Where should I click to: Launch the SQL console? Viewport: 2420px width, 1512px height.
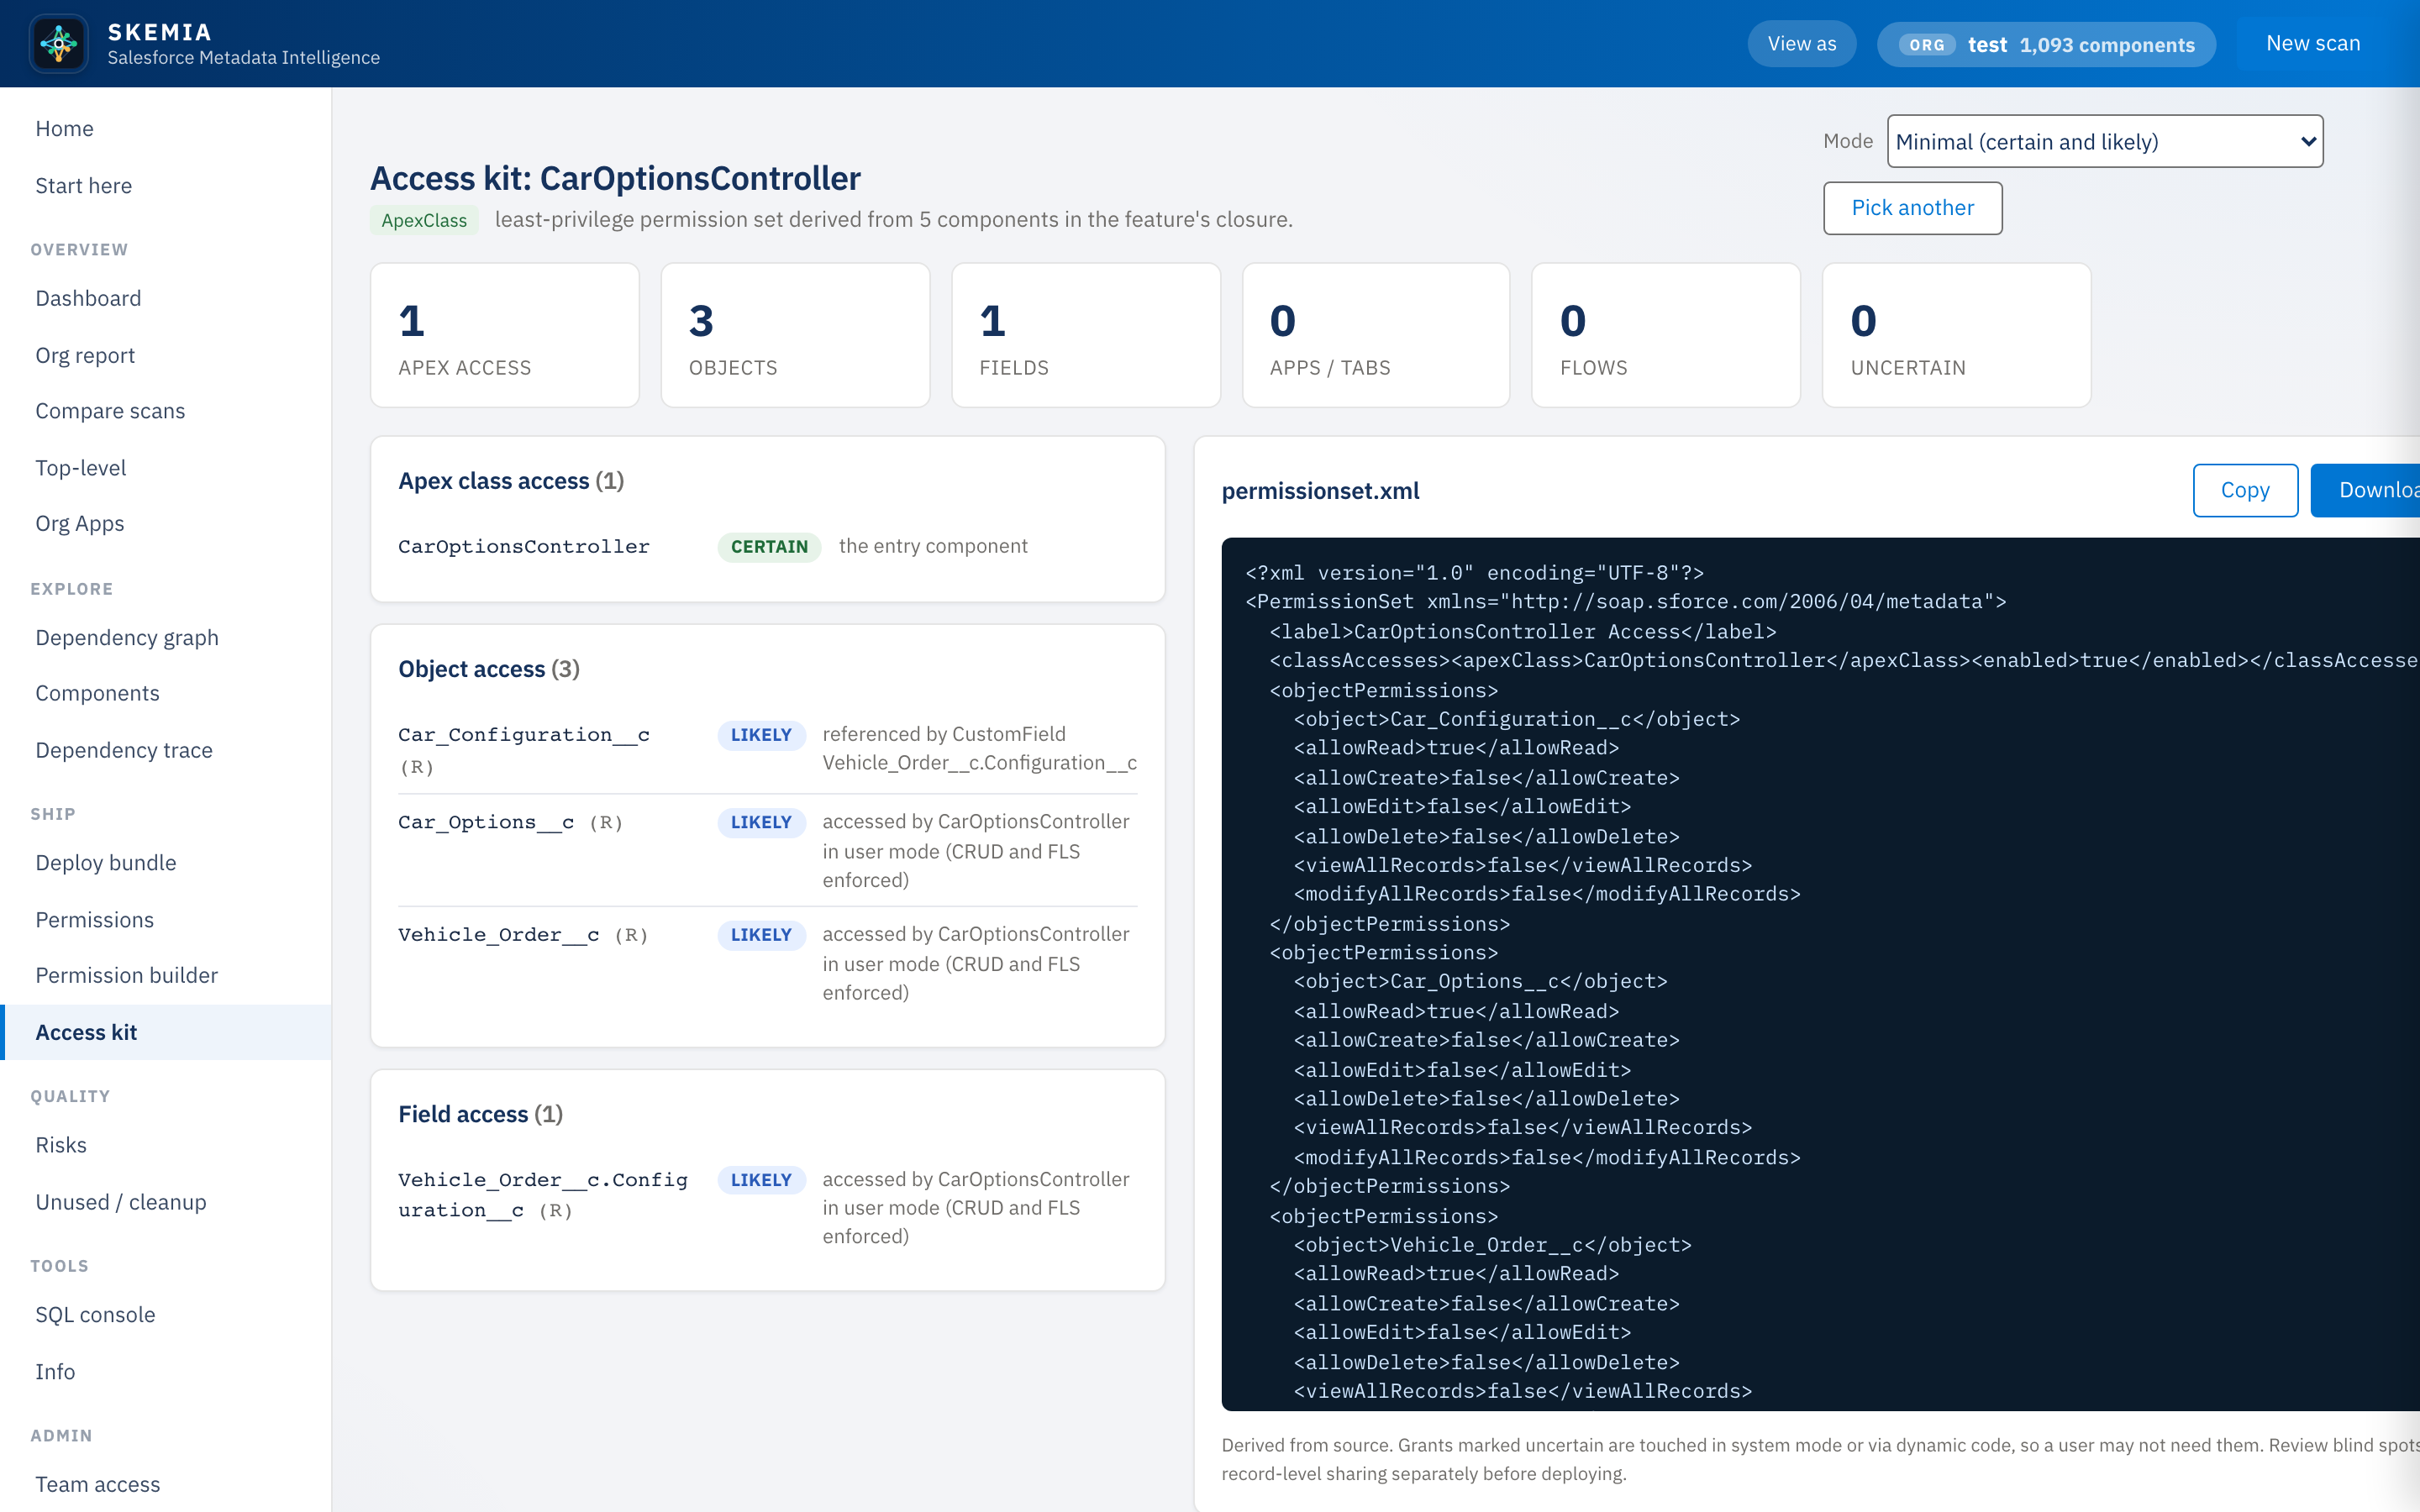166,1315
